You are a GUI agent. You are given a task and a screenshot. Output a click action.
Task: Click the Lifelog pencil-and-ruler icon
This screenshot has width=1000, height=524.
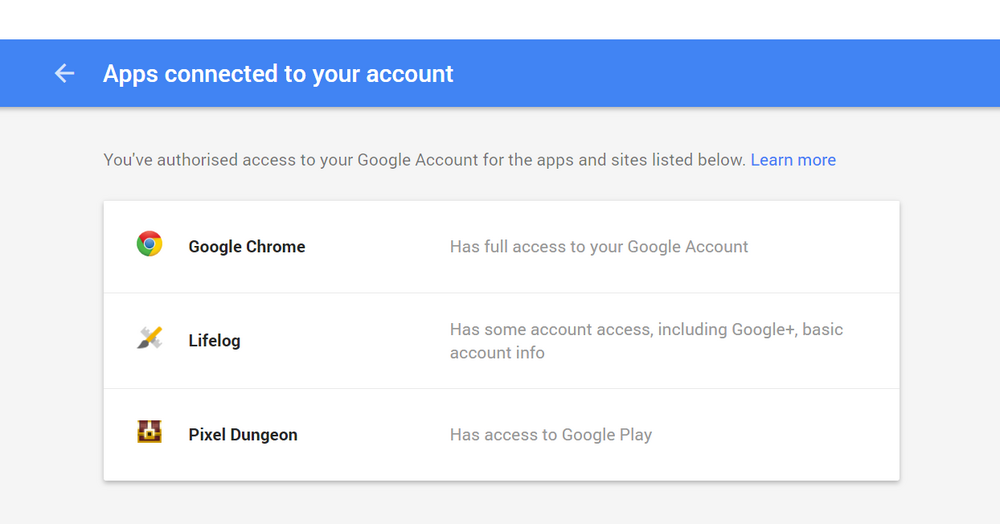[x=149, y=338]
